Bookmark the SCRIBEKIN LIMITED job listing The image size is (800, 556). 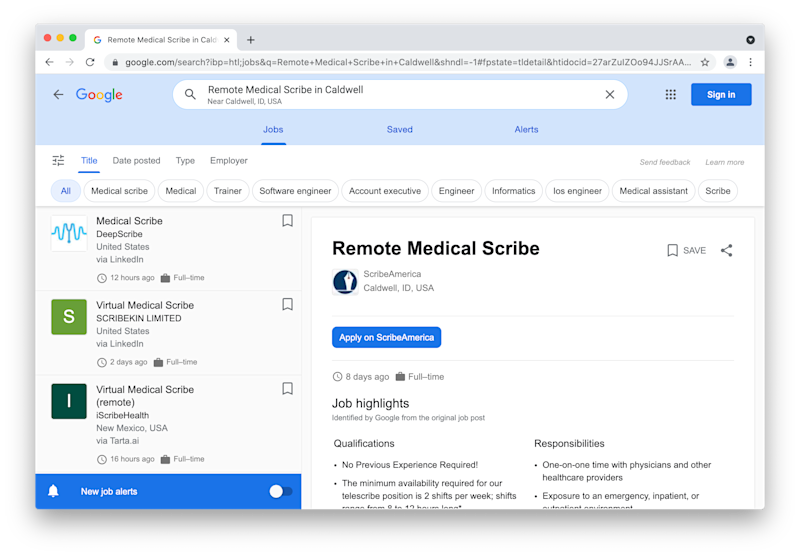(x=287, y=305)
